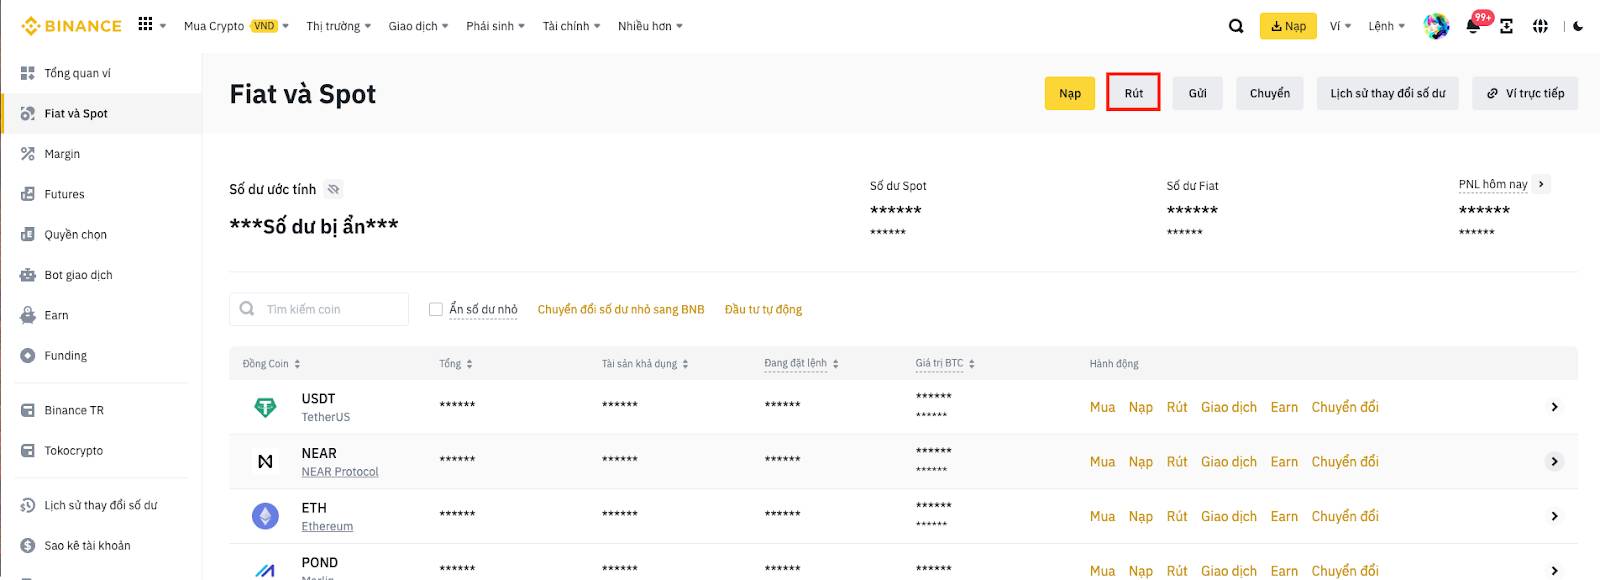Expand the 'Nhiều hơn' menu

(x=650, y=26)
